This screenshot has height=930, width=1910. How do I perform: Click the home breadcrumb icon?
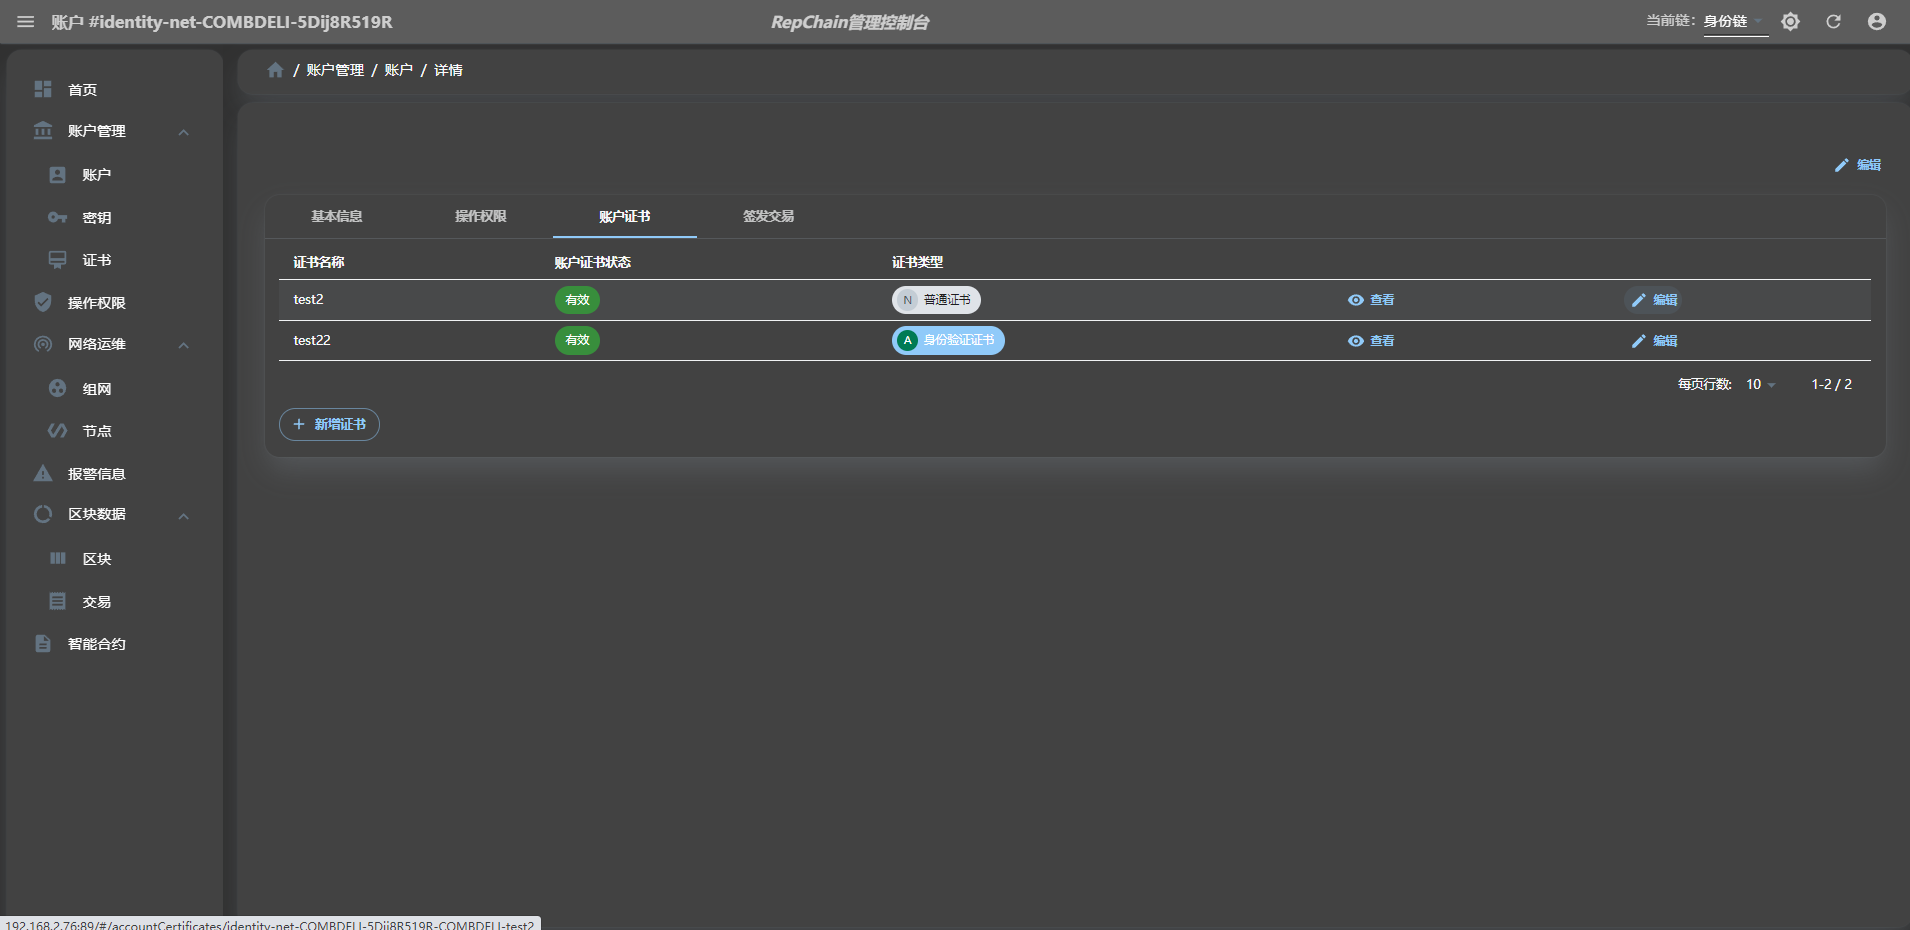(x=276, y=70)
